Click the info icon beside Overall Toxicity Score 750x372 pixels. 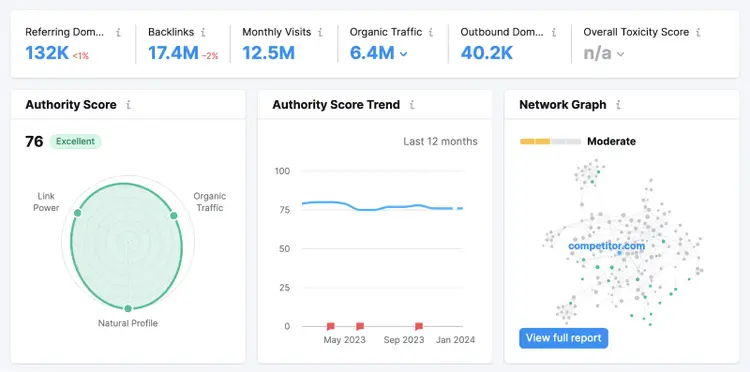(x=698, y=33)
